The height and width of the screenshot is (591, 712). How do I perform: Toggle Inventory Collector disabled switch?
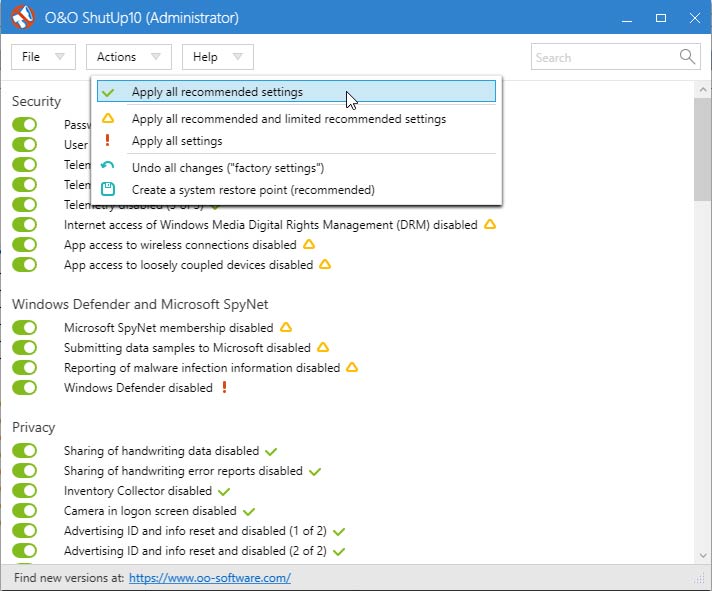coord(25,491)
